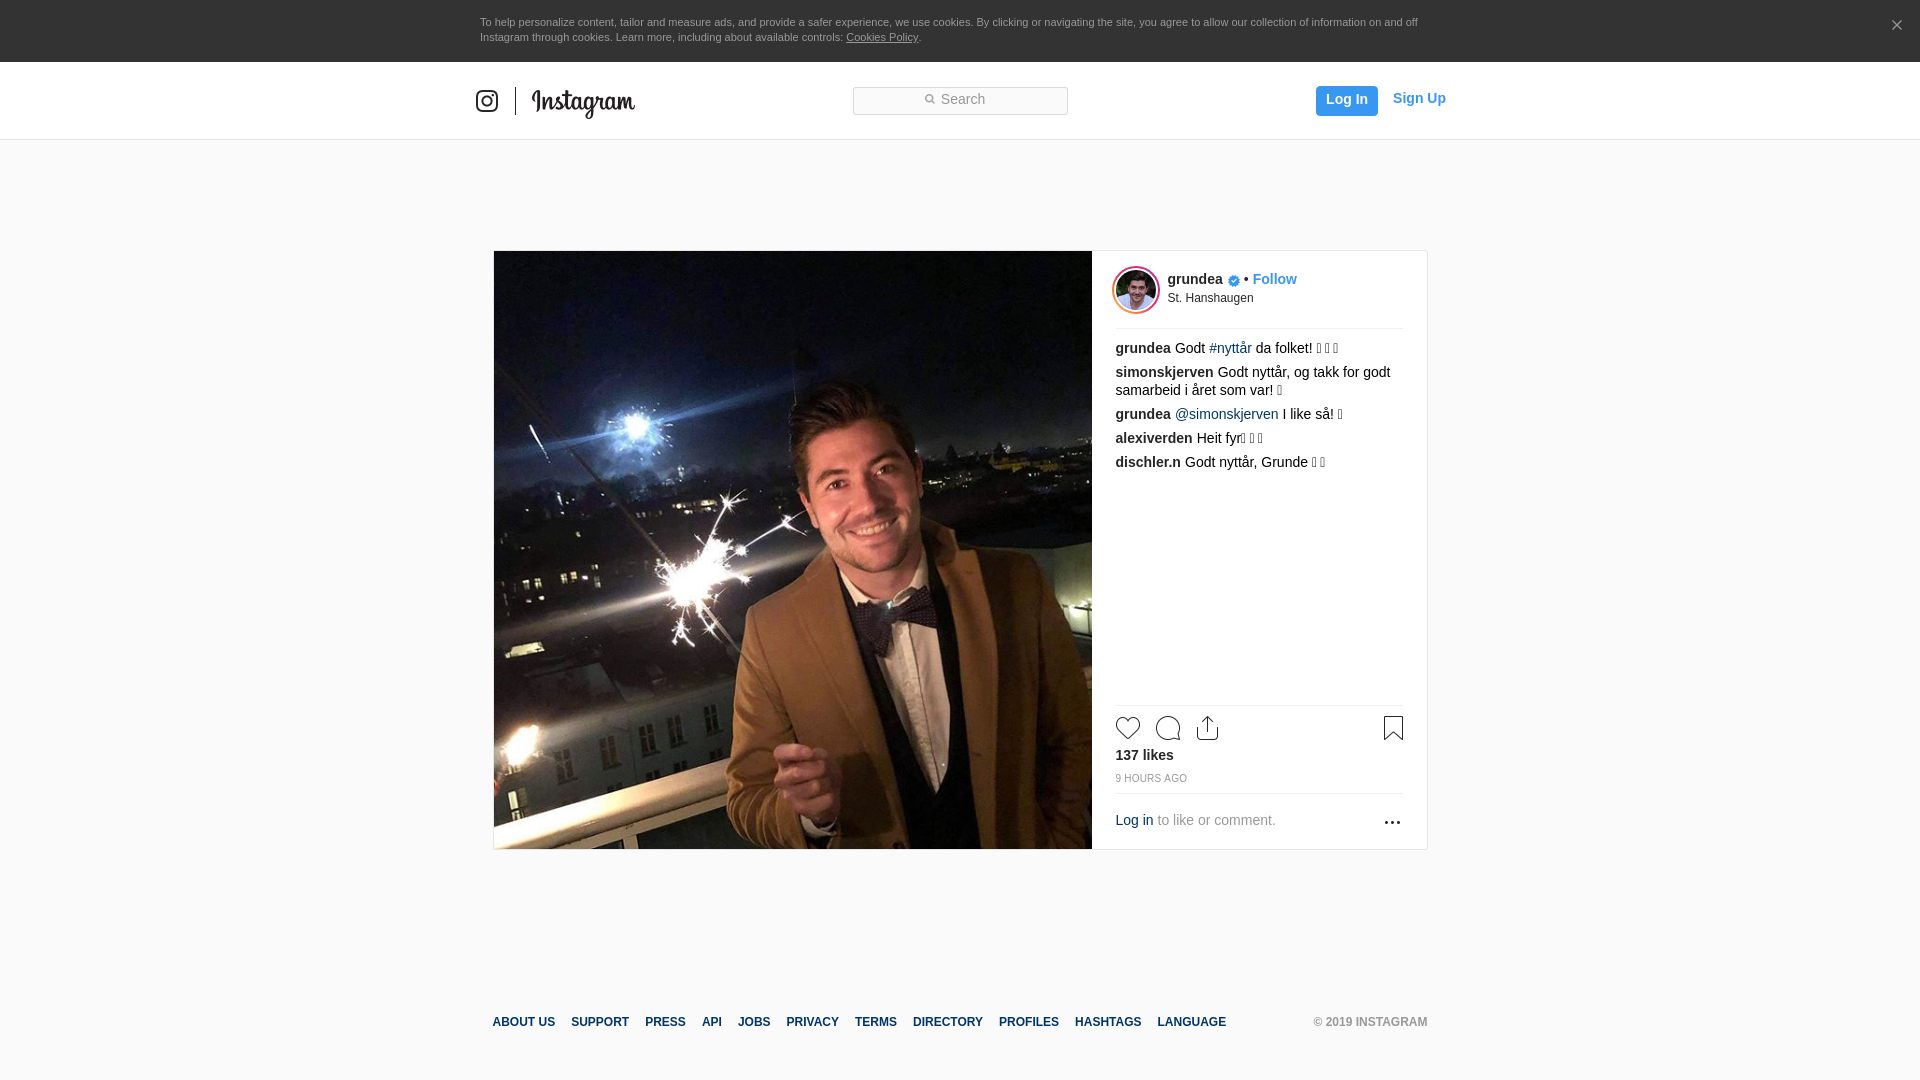Open more options ellipsis menu
The width and height of the screenshot is (1920, 1080).
(x=1392, y=822)
